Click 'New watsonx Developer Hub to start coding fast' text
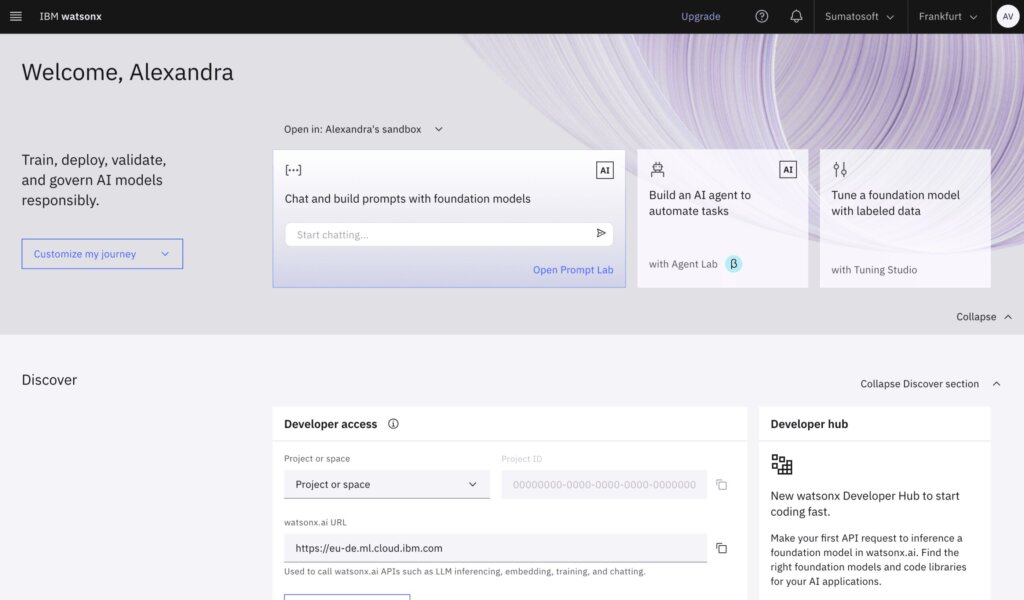This screenshot has width=1024, height=600. coord(865,503)
